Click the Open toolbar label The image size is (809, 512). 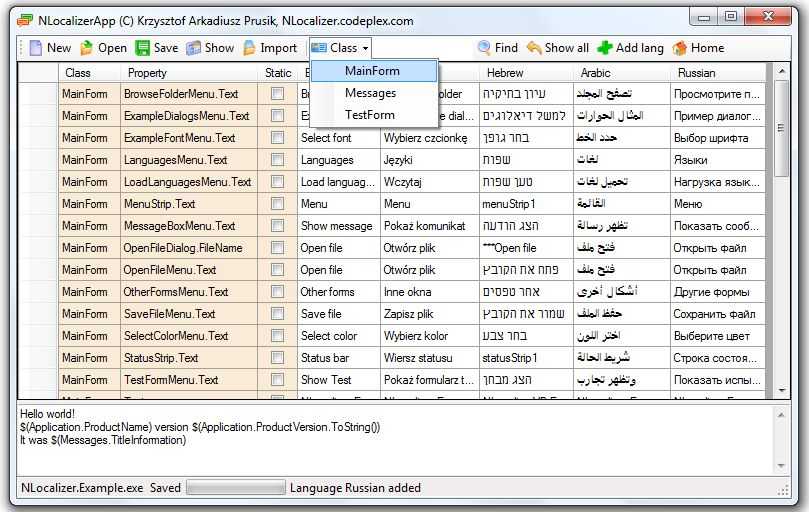click(112, 48)
